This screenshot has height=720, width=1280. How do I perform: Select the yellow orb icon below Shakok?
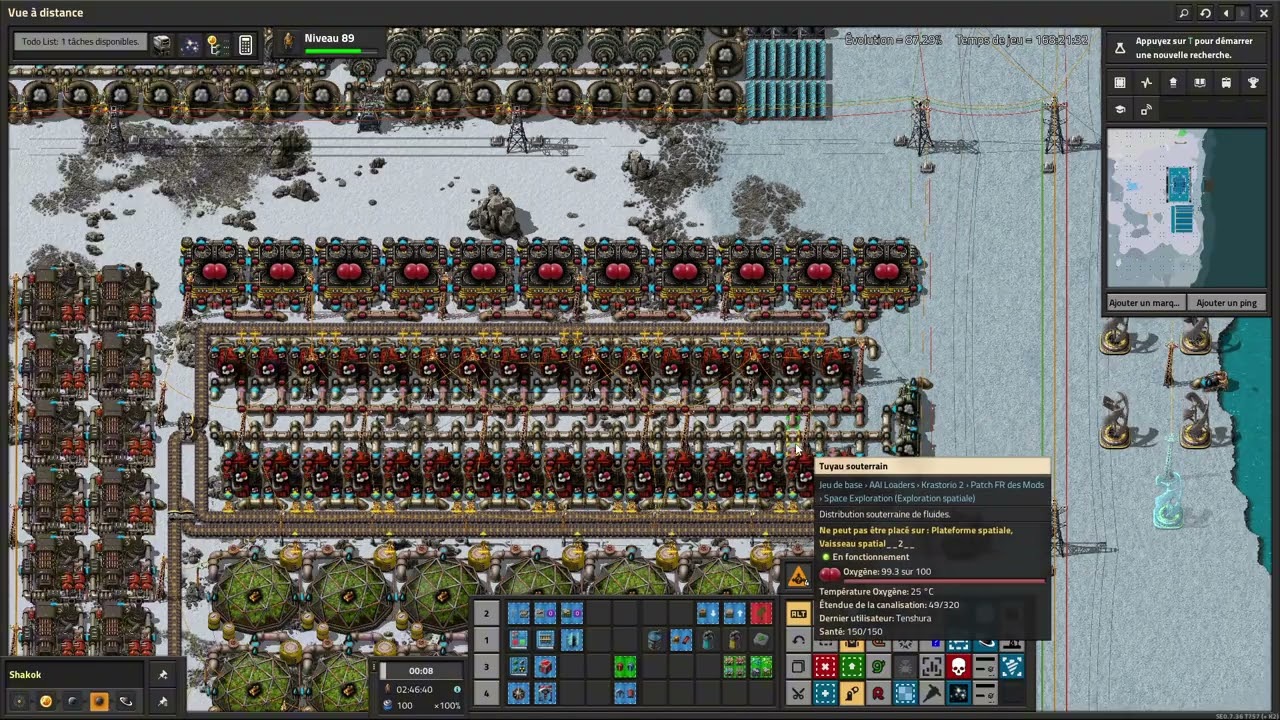[x=46, y=701]
